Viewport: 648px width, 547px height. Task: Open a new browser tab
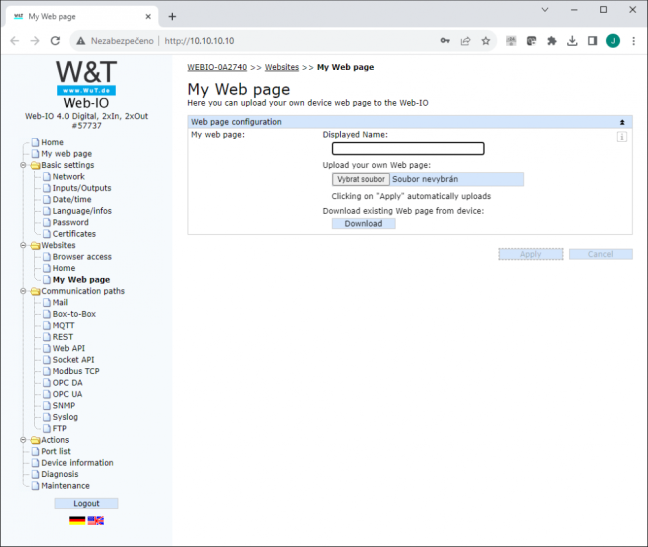pyautogui.click(x=172, y=17)
